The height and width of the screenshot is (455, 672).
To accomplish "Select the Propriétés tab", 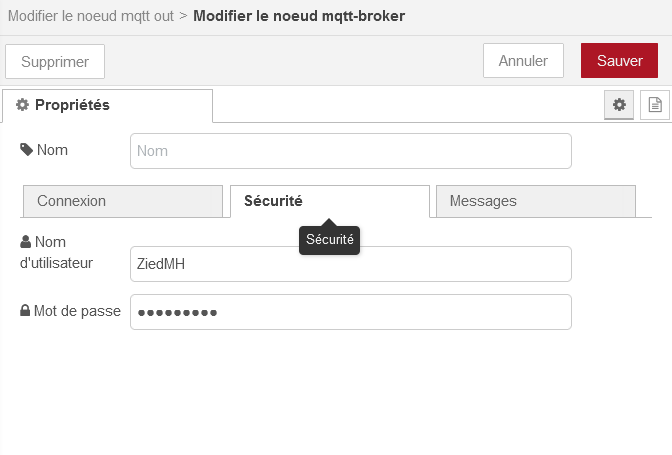I will pos(107,105).
